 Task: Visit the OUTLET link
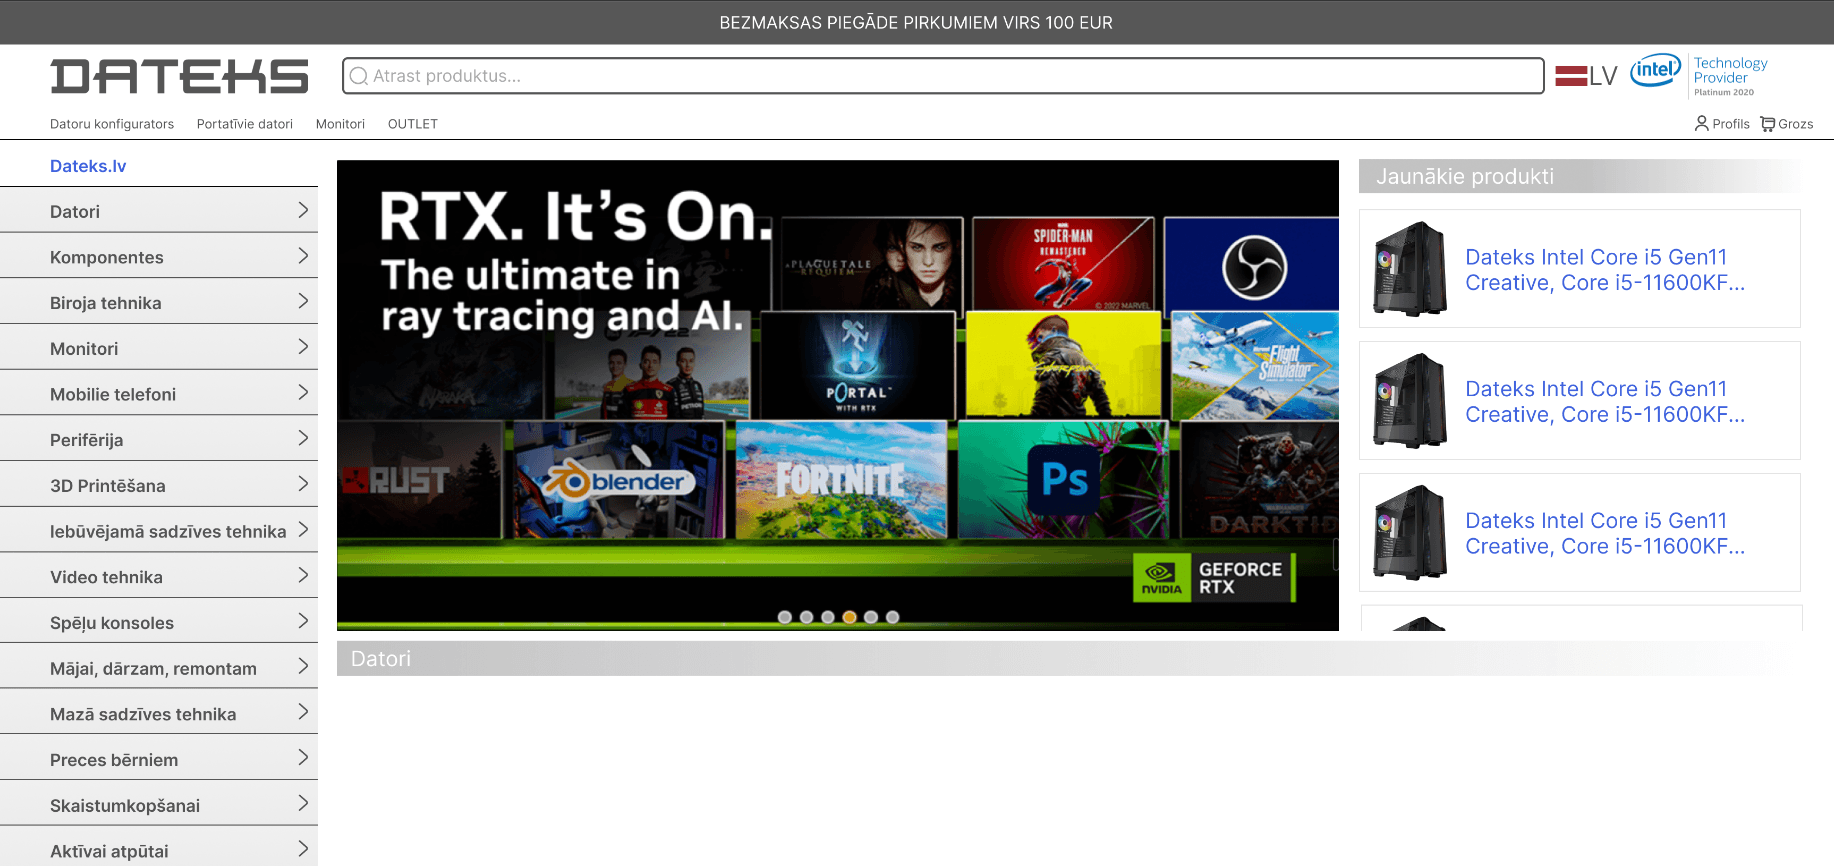413,124
